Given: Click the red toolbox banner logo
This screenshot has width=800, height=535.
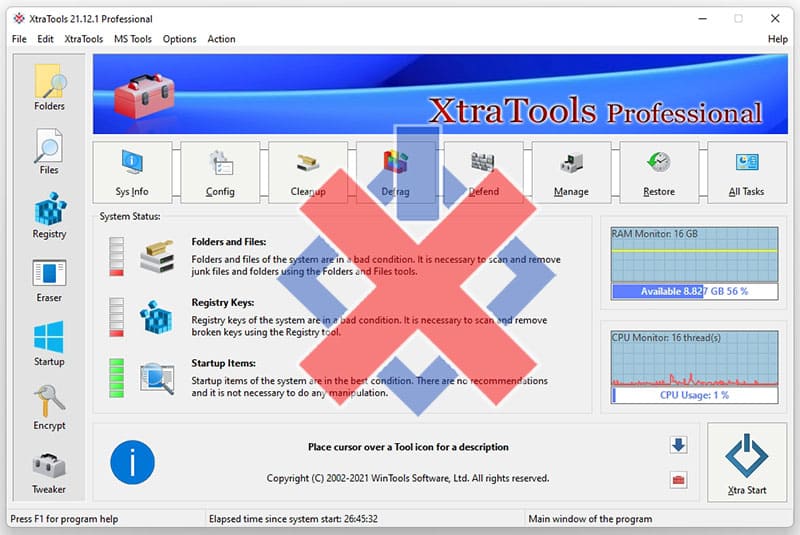Looking at the screenshot, I should [144, 95].
